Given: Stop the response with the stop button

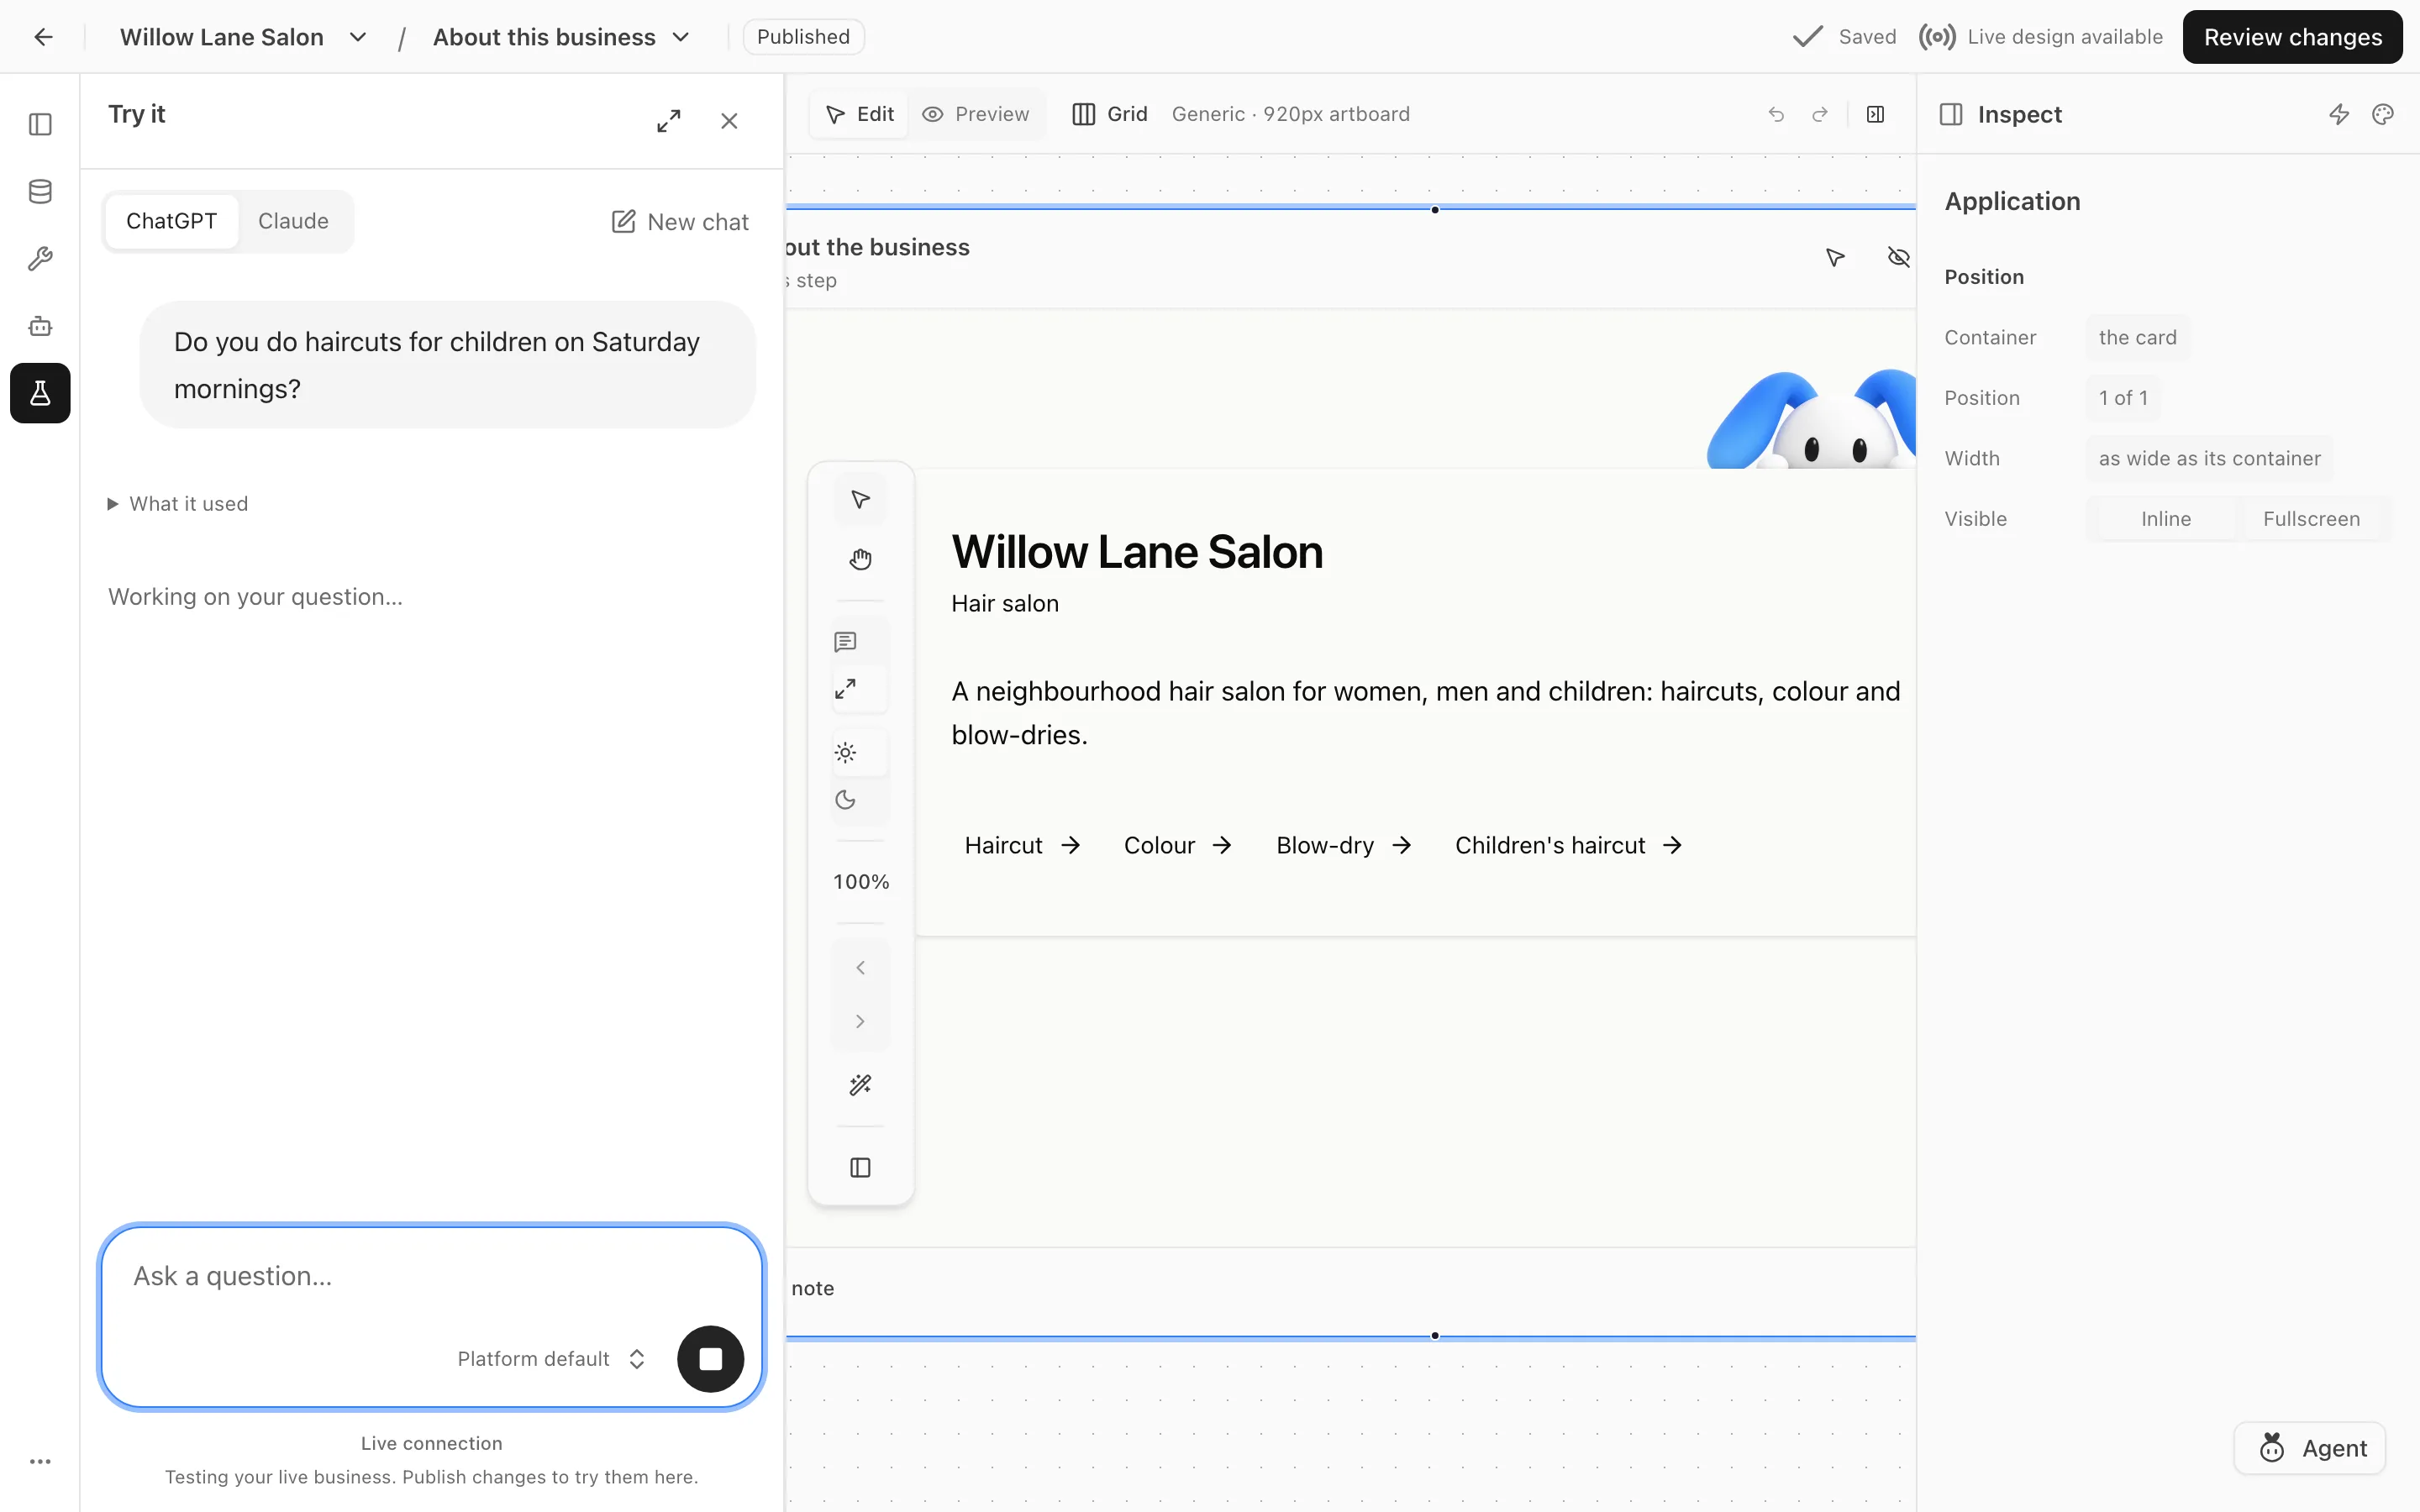Looking at the screenshot, I should pyautogui.click(x=710, y=1359).
